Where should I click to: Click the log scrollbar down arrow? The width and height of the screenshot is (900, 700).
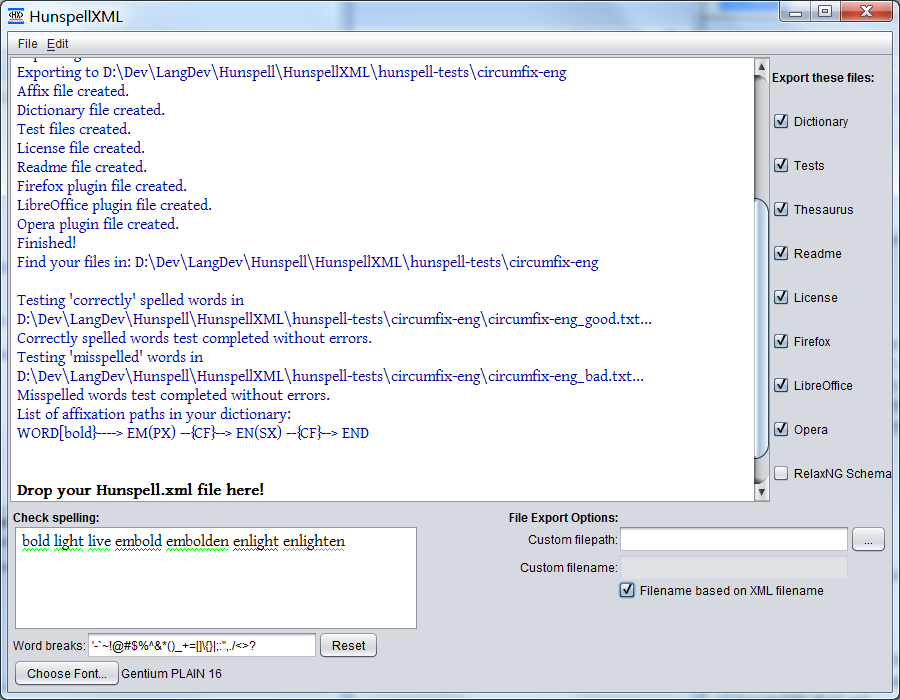(761, 492)
